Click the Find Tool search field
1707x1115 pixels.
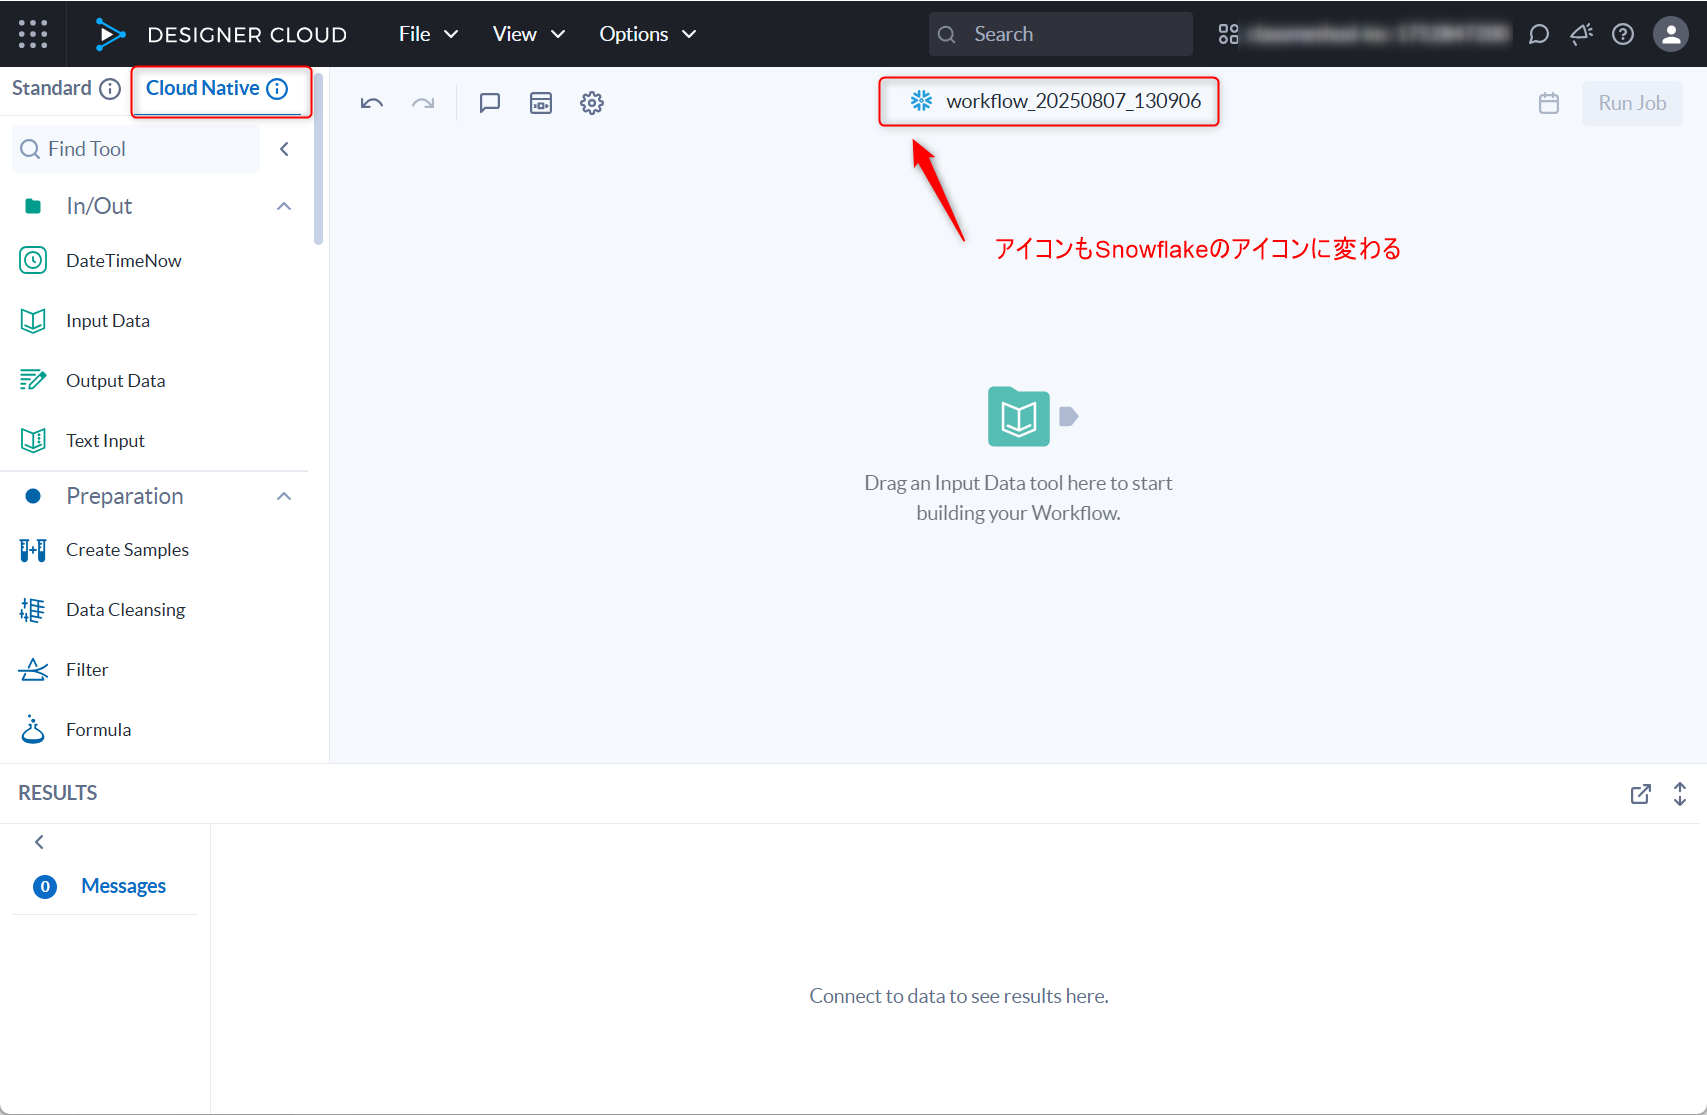[x=136, y=149]
